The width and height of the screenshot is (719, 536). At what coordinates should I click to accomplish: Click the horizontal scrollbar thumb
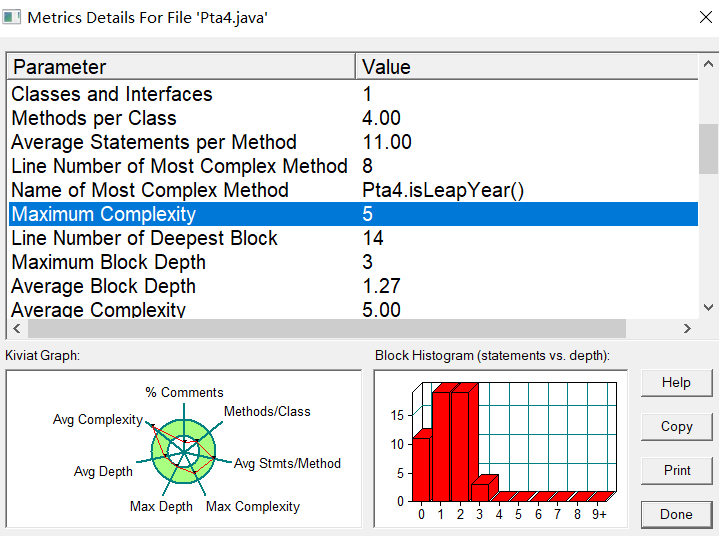(326, 328)
